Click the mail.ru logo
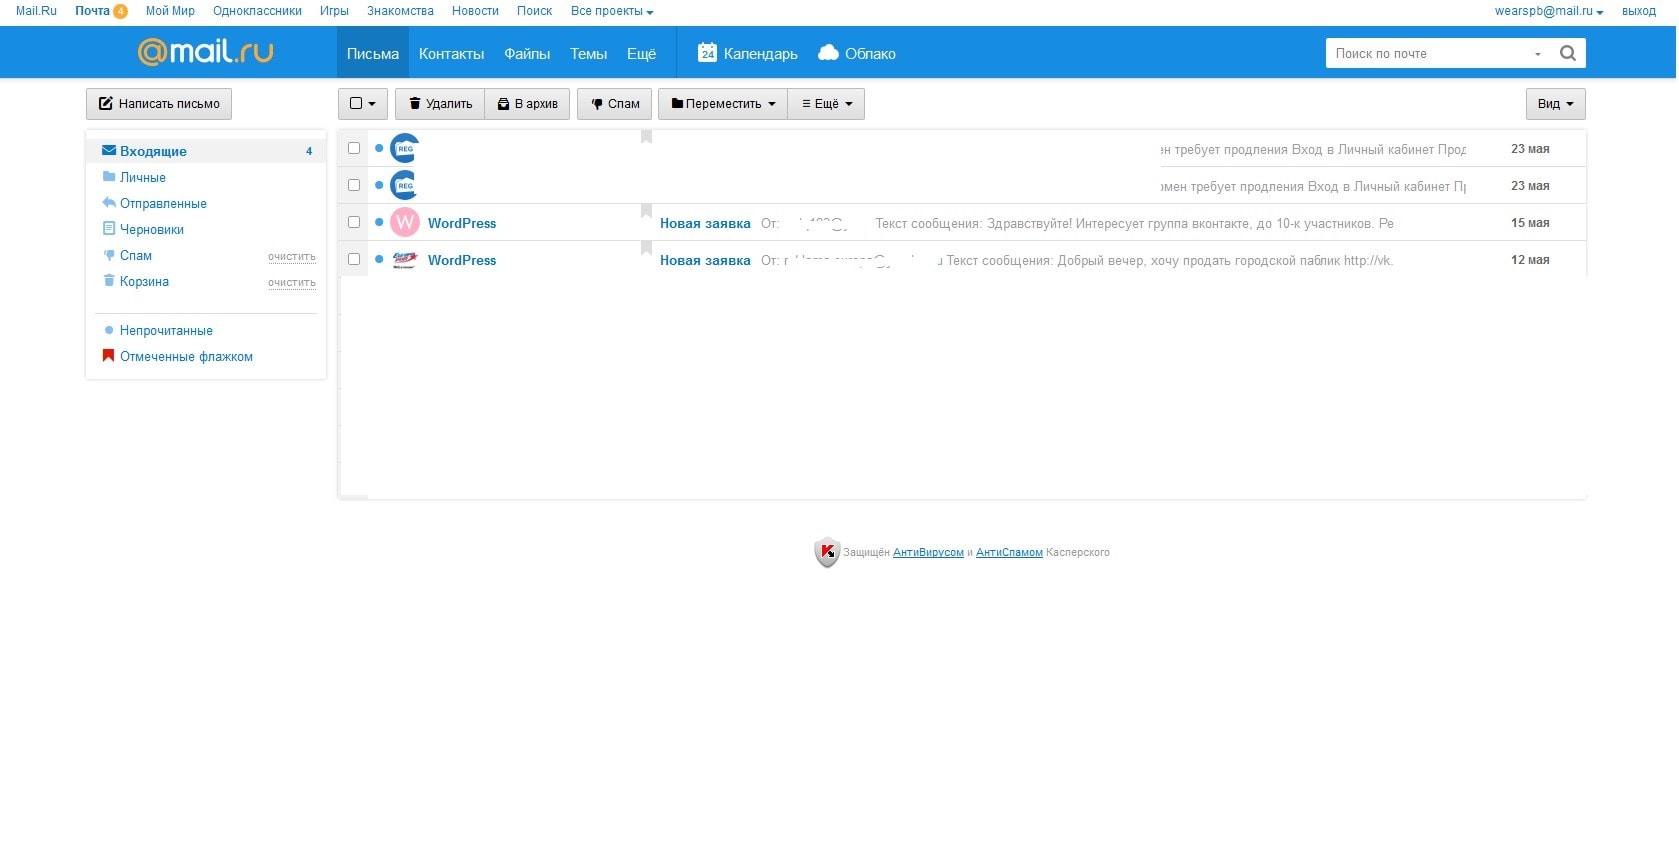1679x853 pixels. 206,52
